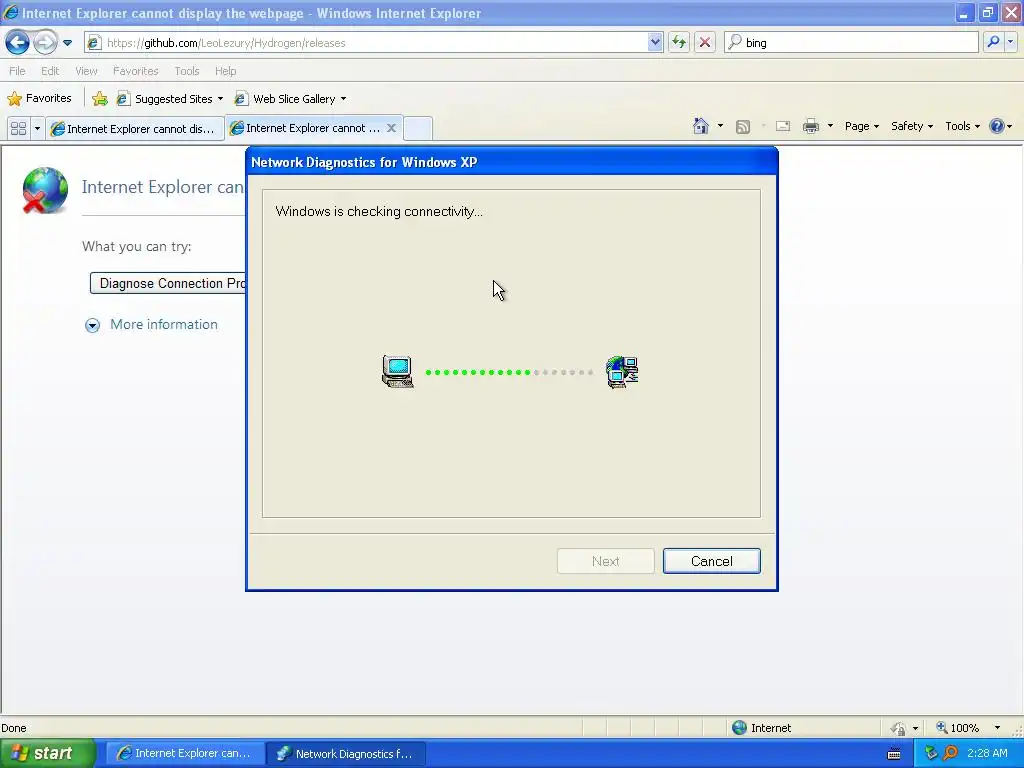The width and height of the screenshot is (1024, 768).
Task: Click the Network Diagnostics dialog title bar
Action: click(511, 162)
